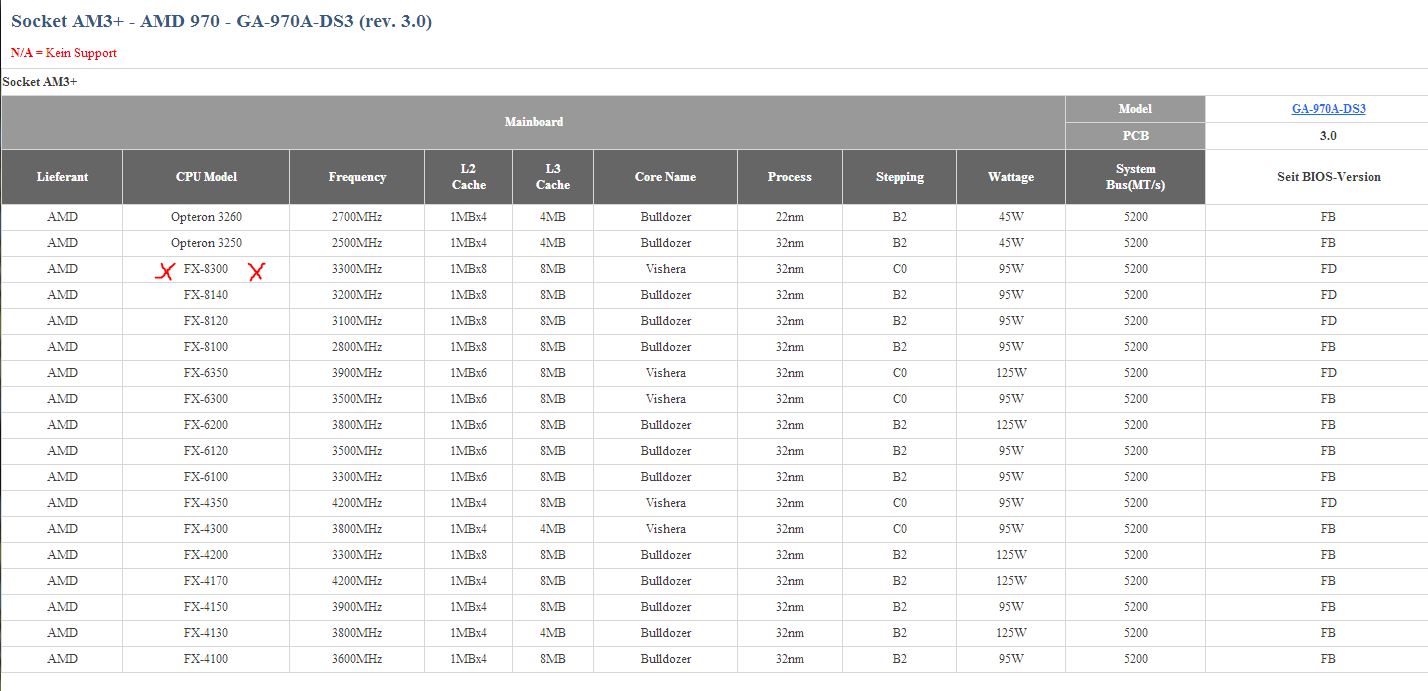This screenshot has height=691, width=1428.
Task: Click the "3600MHz" frequency value
Action: 357,659
